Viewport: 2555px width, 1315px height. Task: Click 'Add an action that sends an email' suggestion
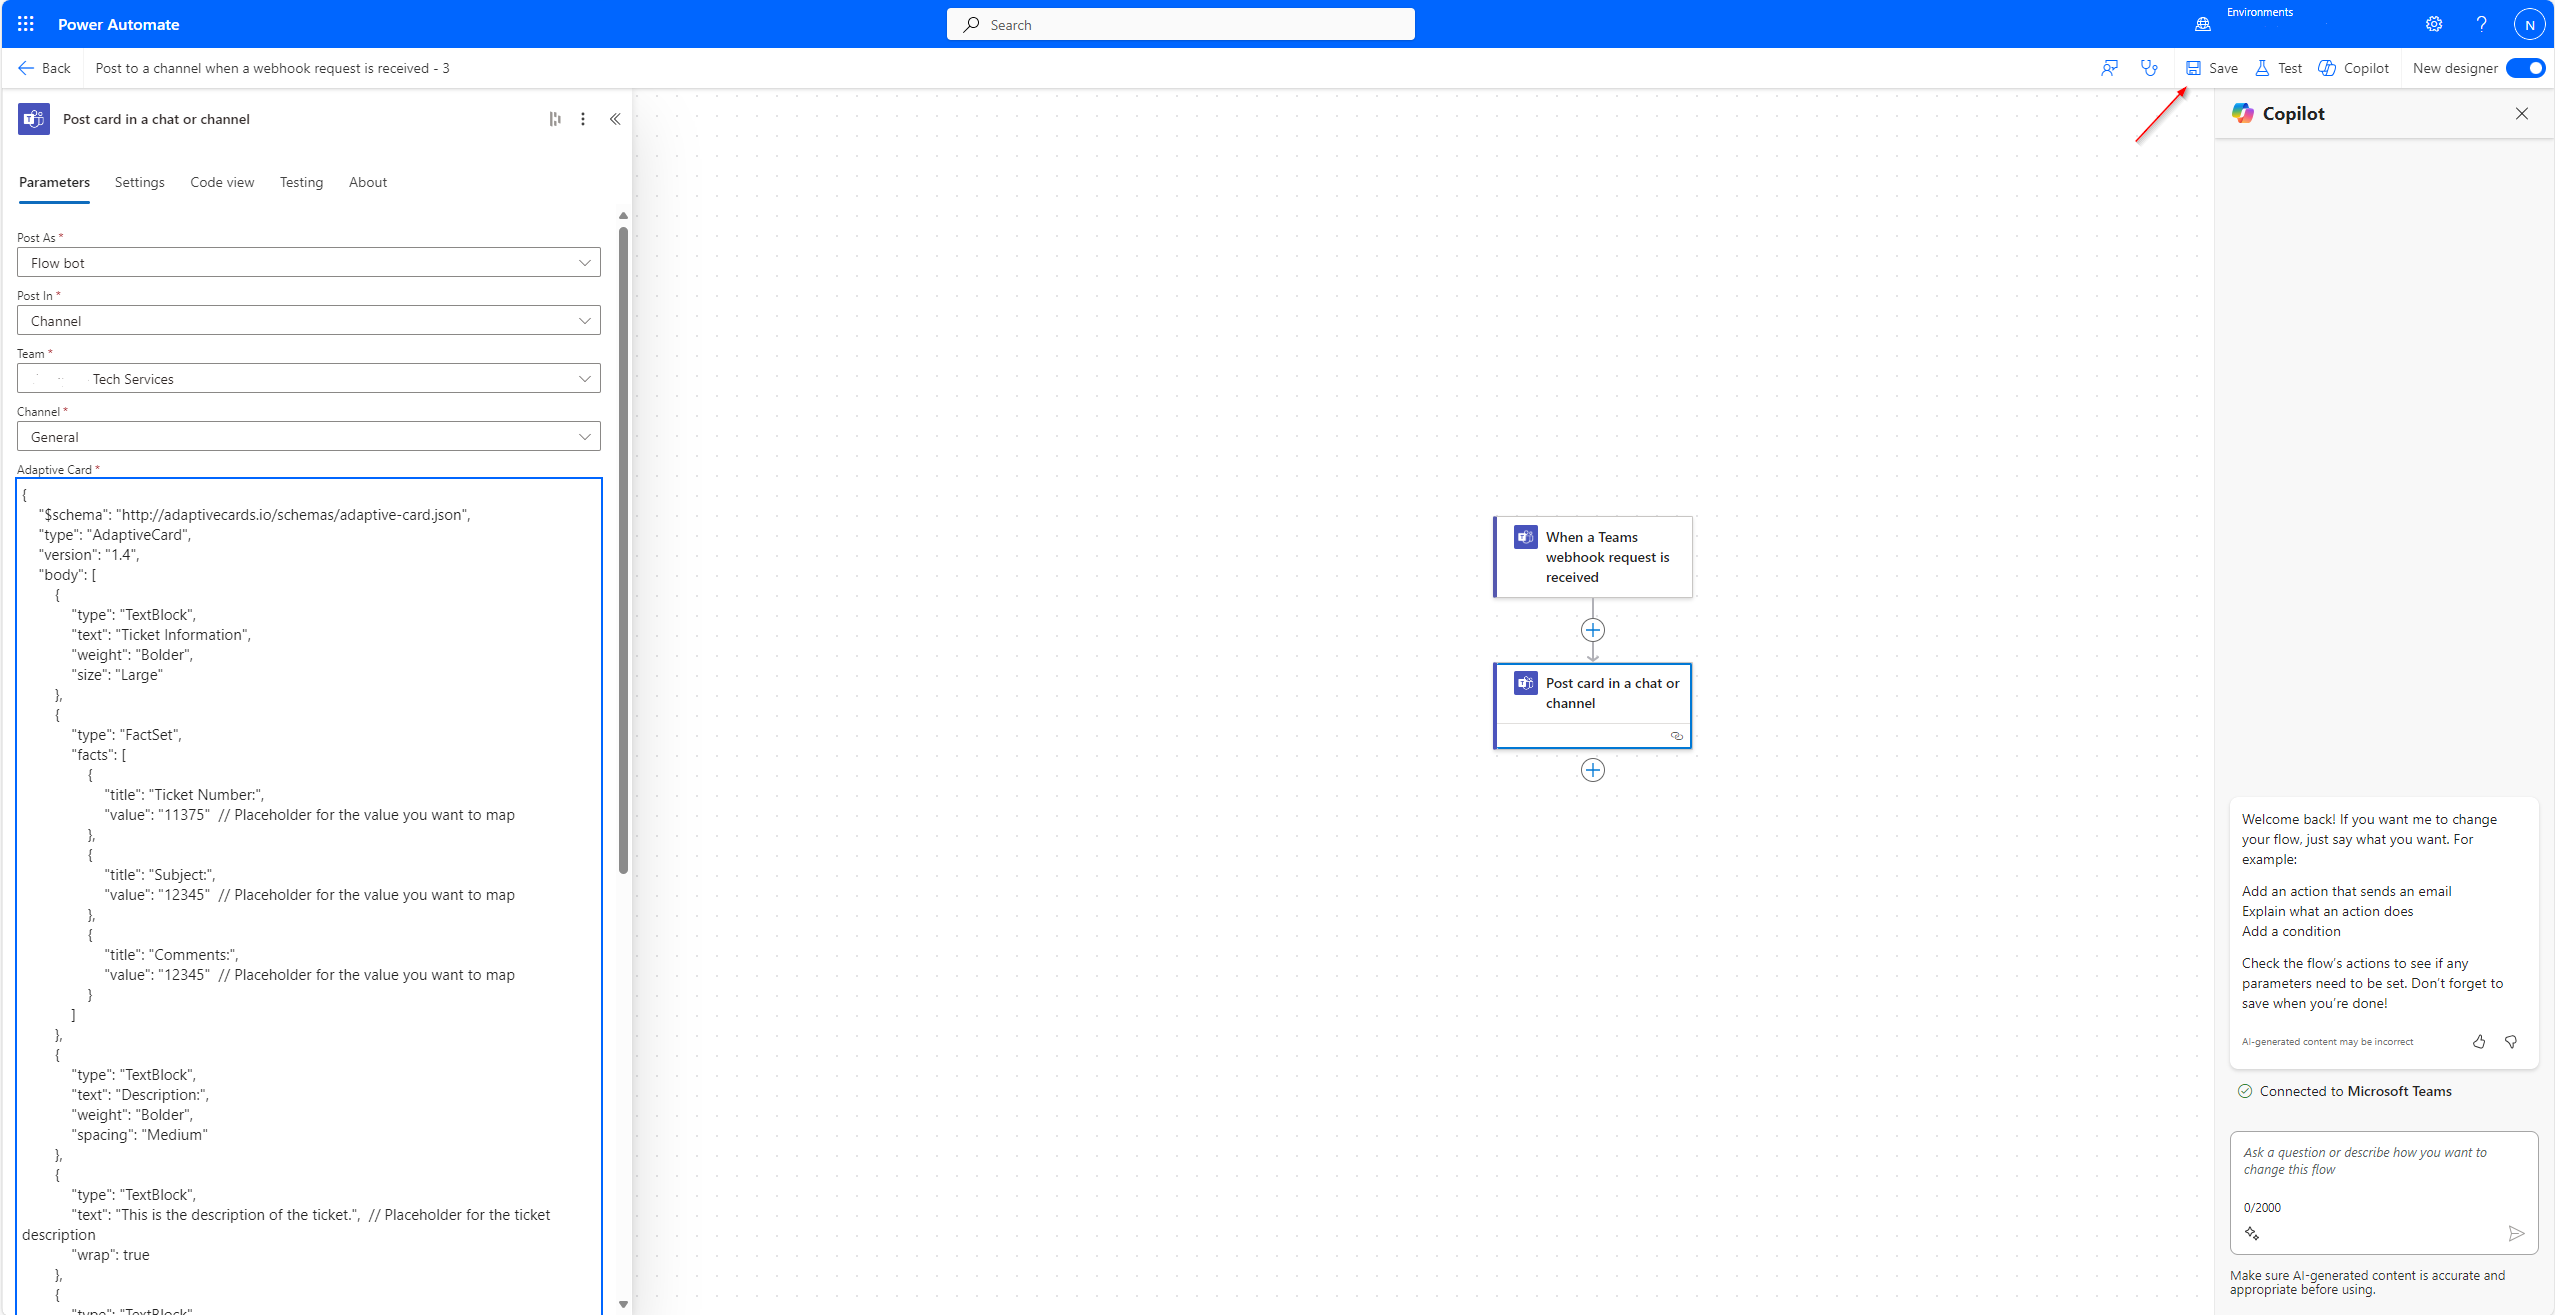2346,891
